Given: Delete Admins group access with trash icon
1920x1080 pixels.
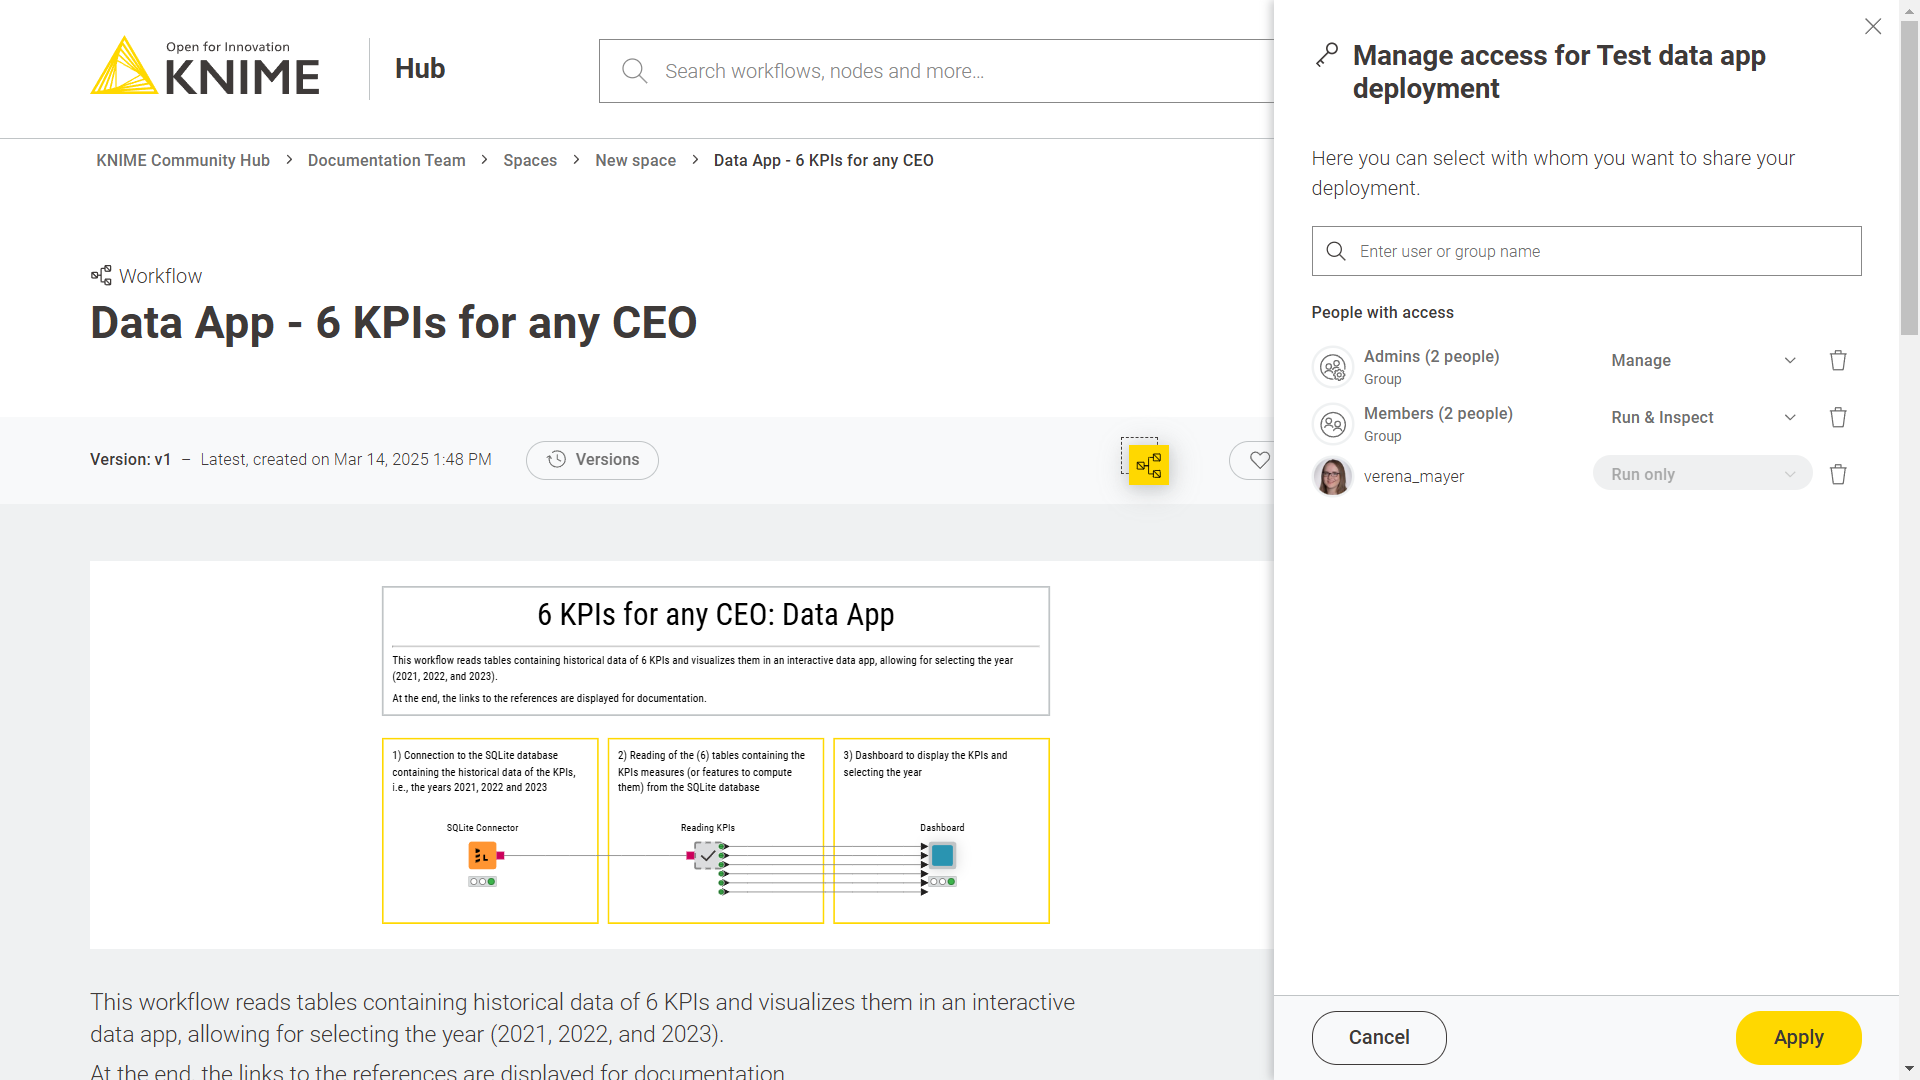Looking at the screenshot, I should (x=1838, y=361).
